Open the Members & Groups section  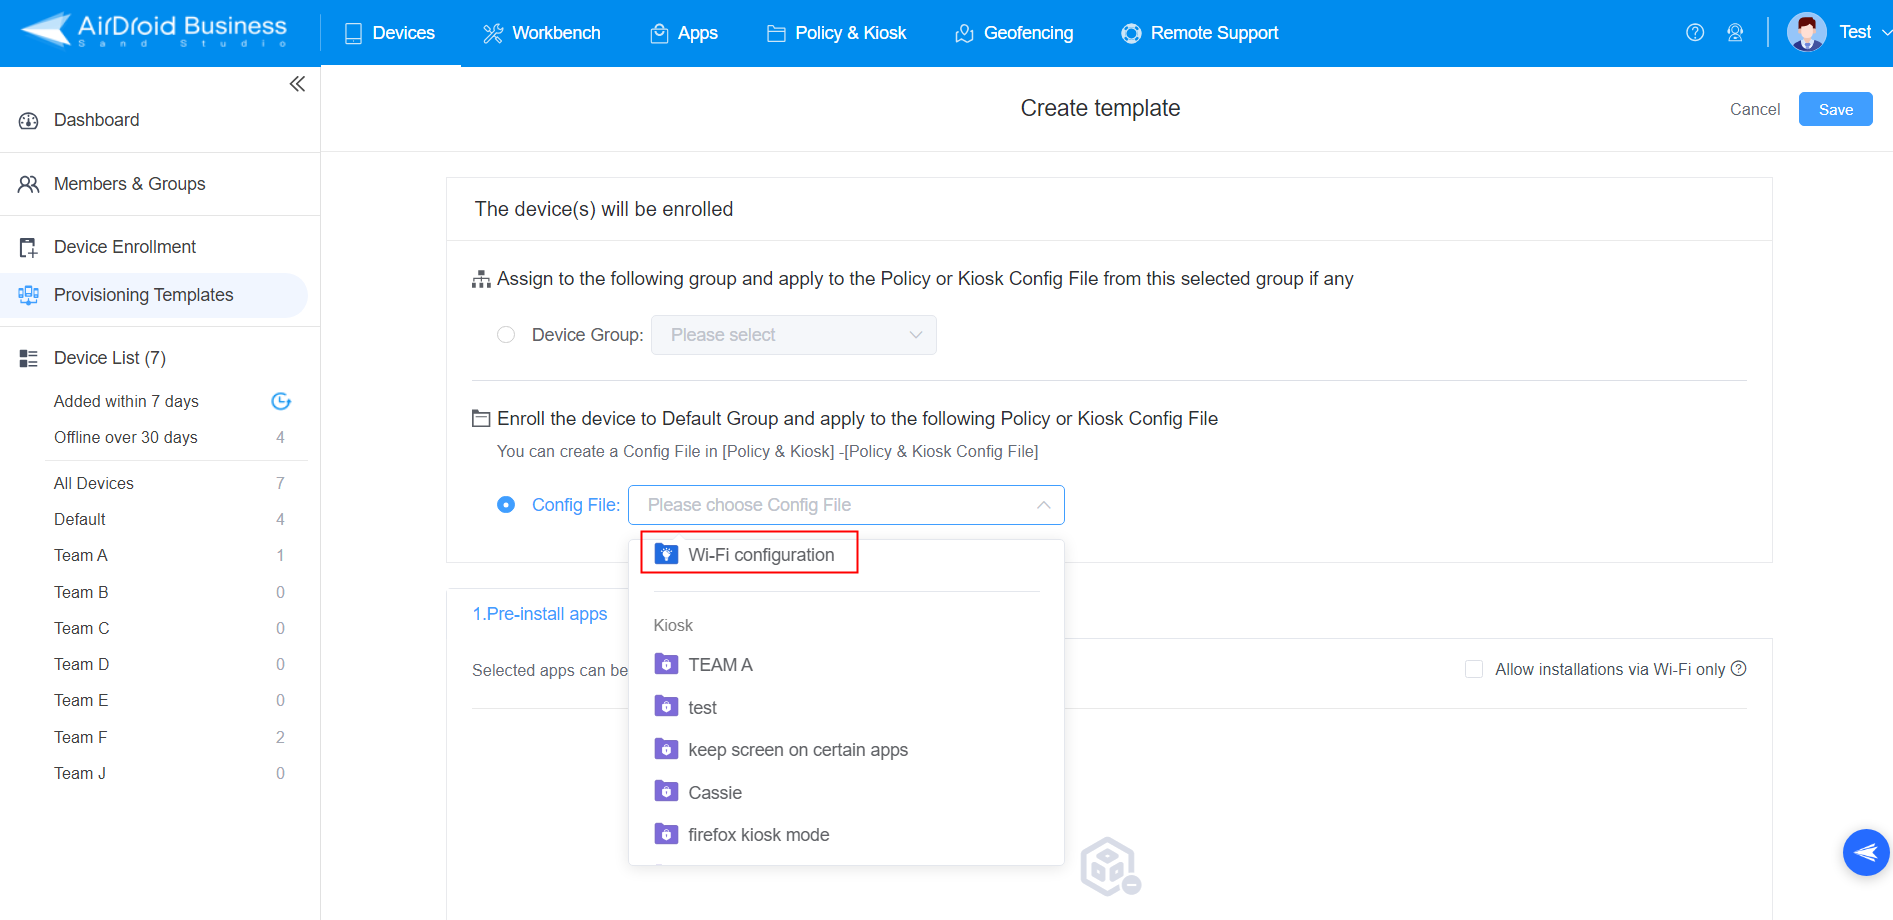130,184
